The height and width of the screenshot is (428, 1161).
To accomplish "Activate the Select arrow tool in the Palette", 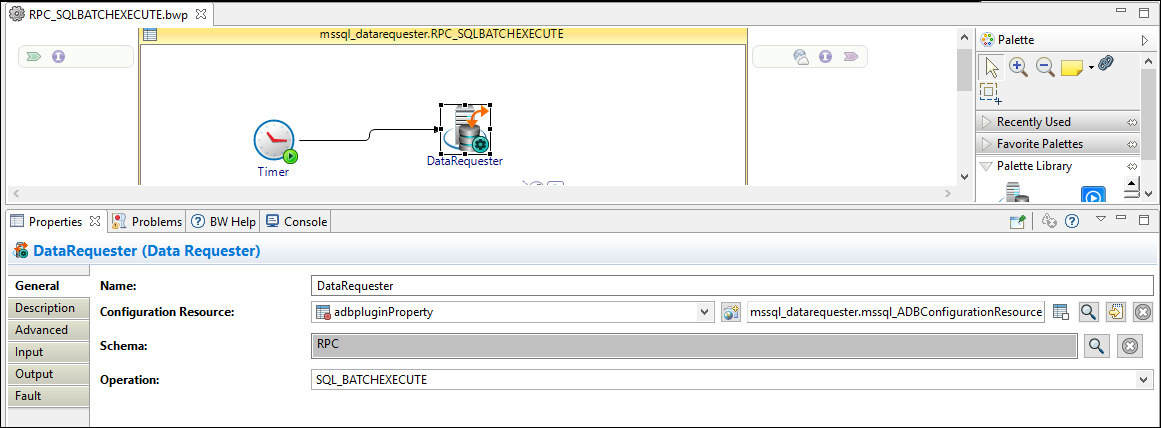I will (x=991, y=67).
